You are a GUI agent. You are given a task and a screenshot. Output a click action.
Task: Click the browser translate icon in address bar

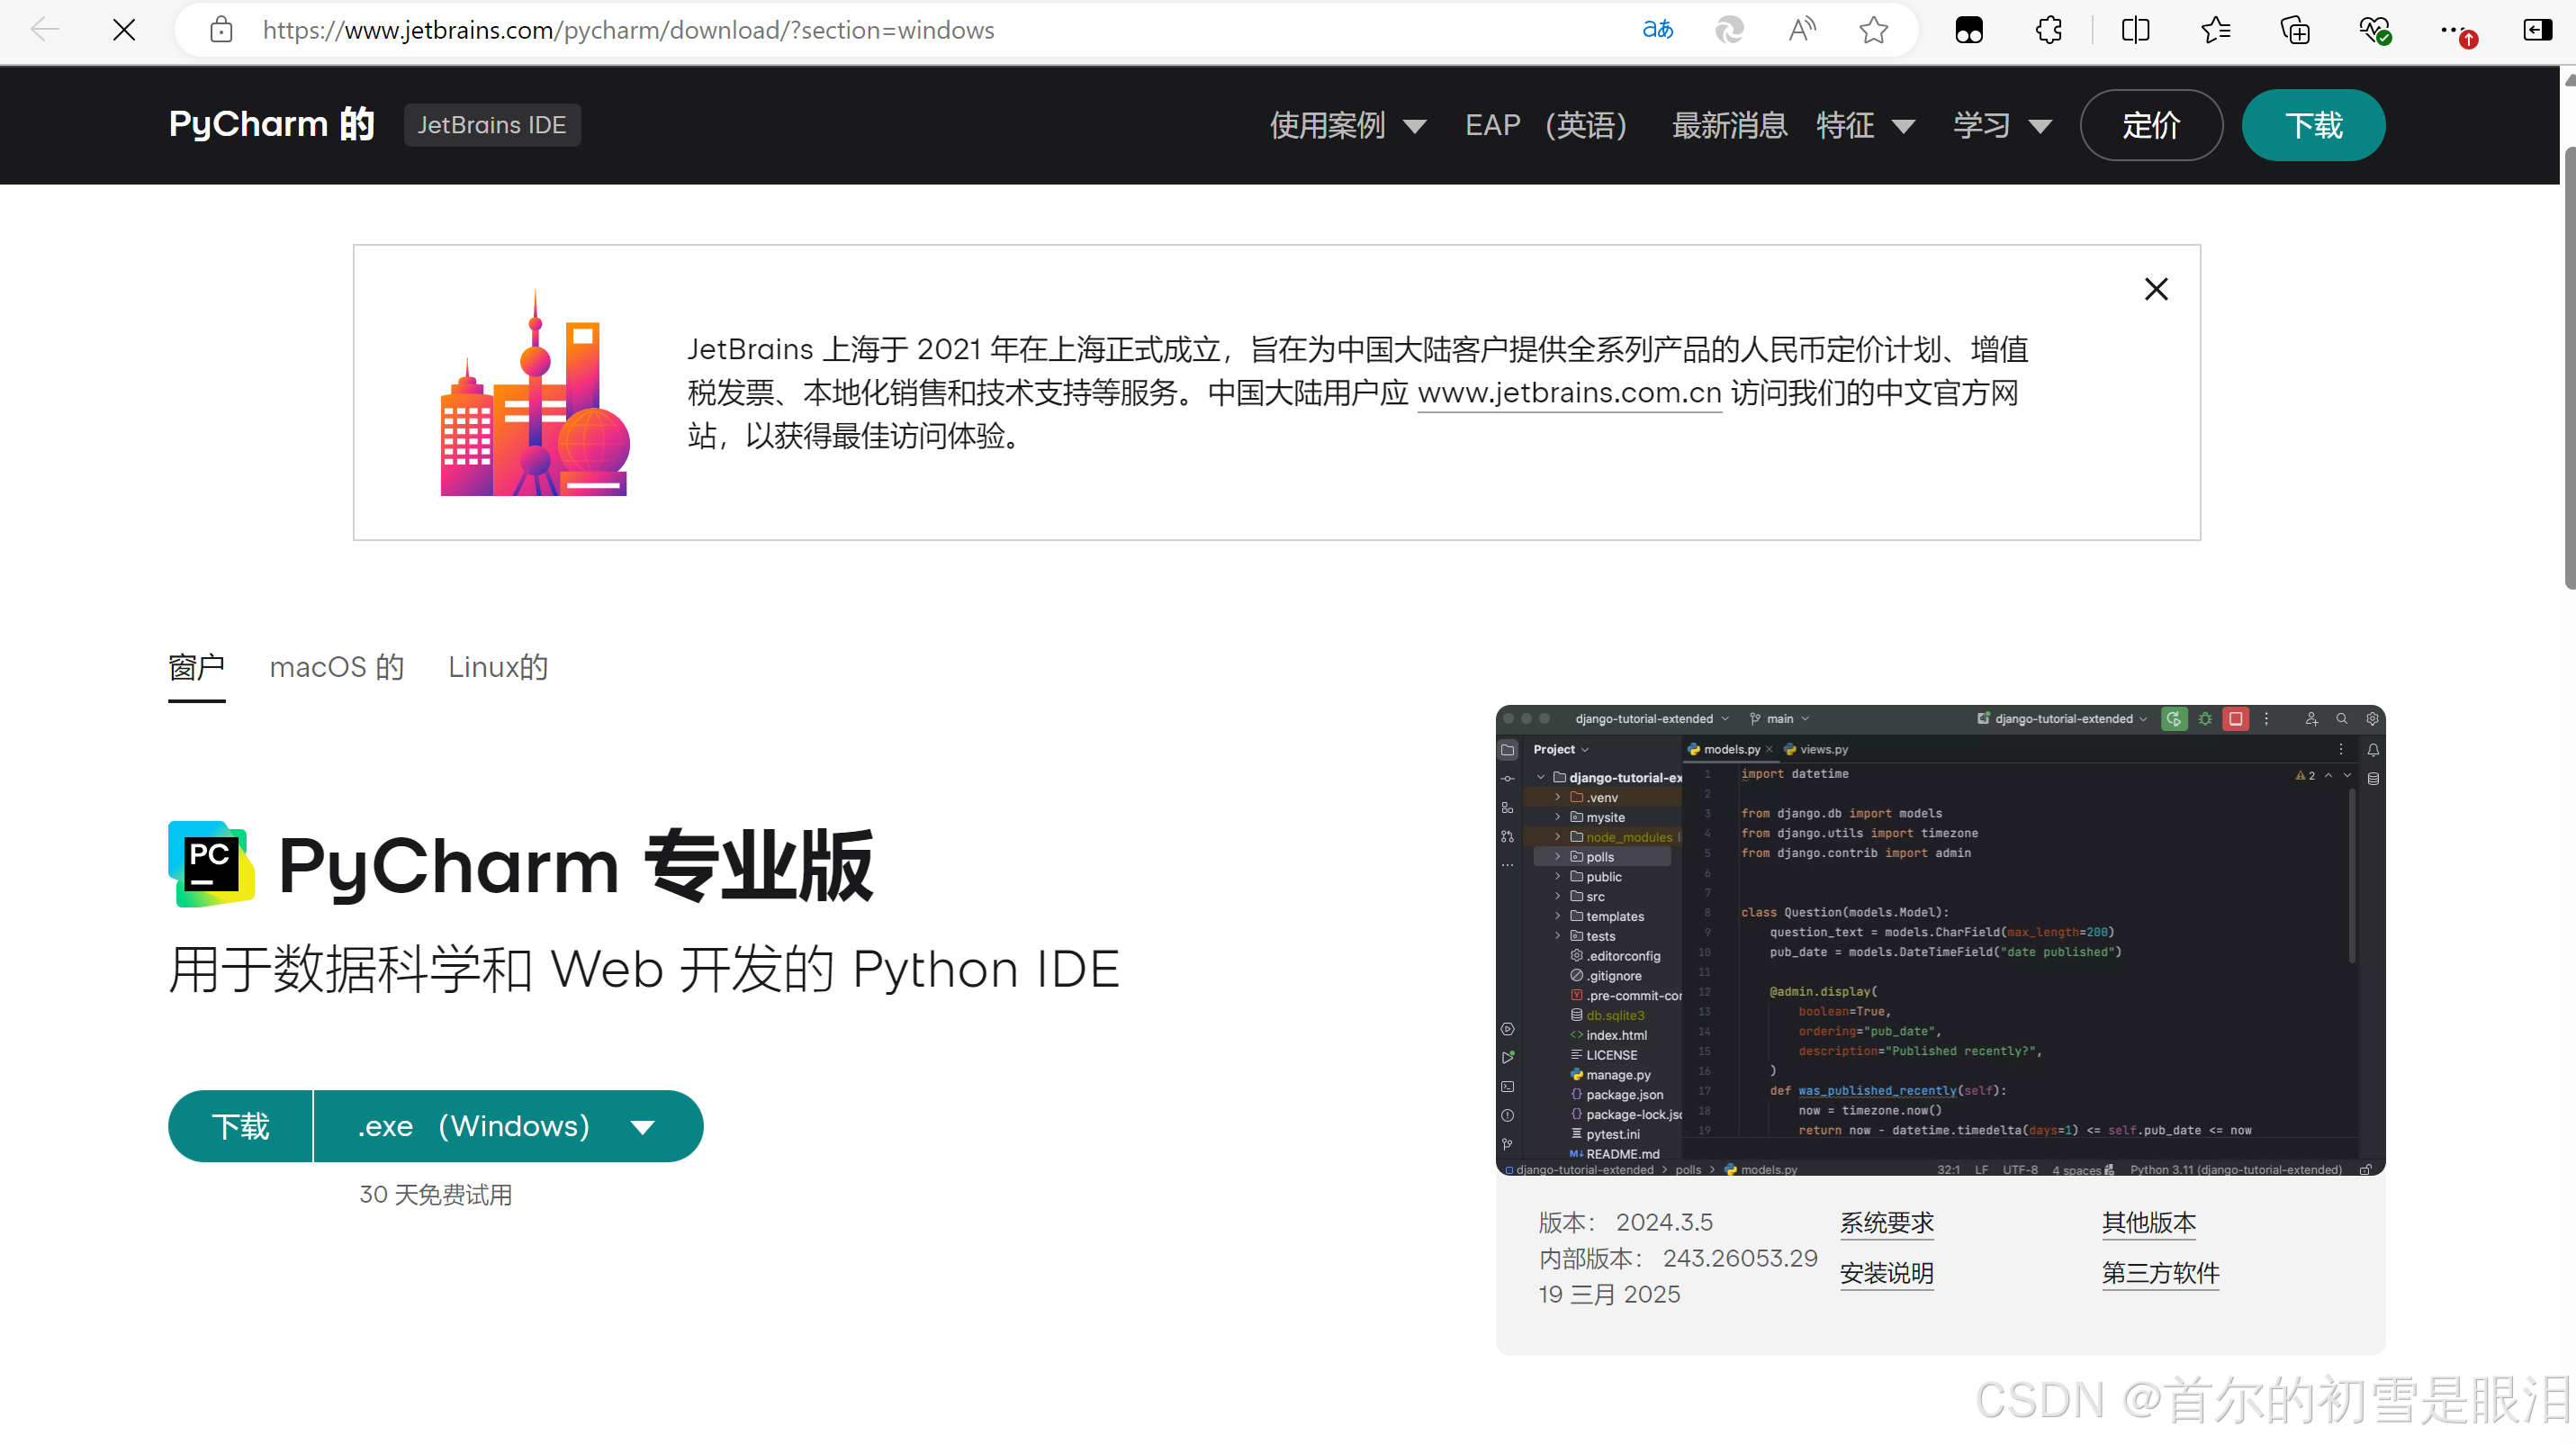tap(1657, 30)
